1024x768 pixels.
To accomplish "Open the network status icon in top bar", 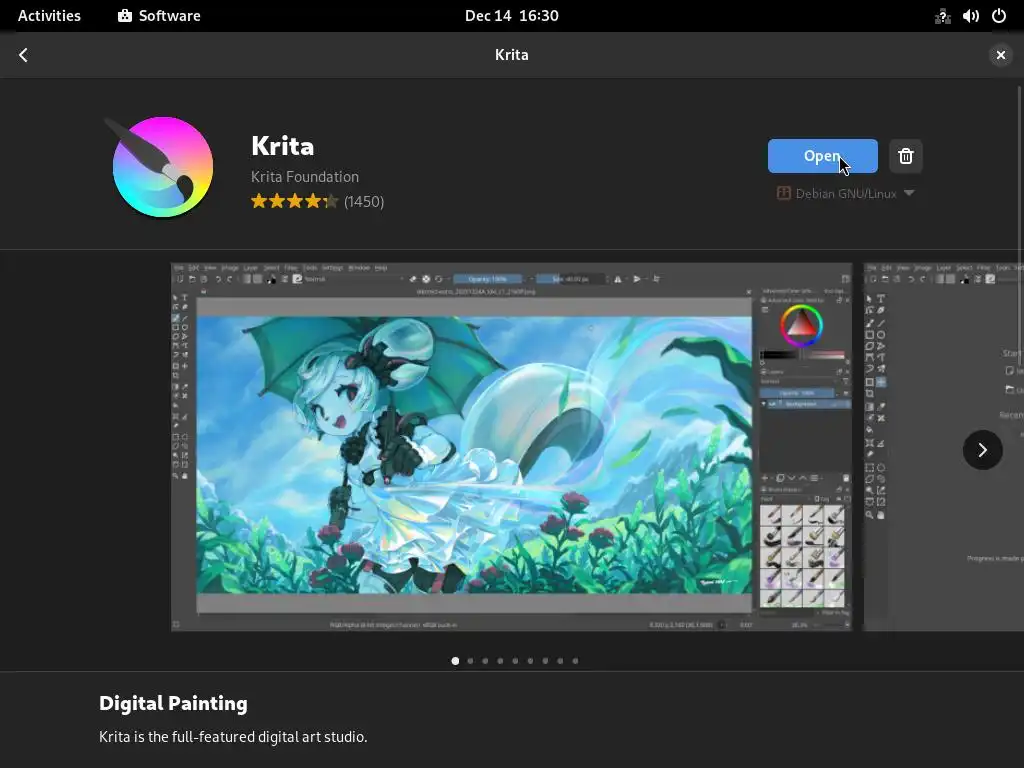I will (942, 16).
